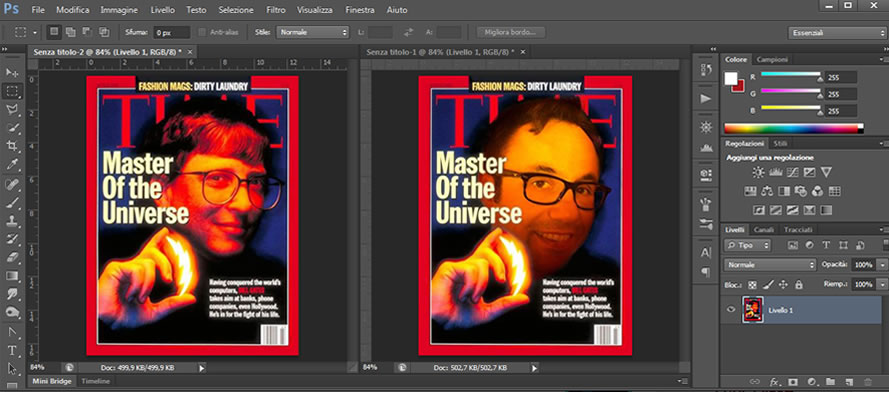Open the Filtro menu

pos(276,10)
